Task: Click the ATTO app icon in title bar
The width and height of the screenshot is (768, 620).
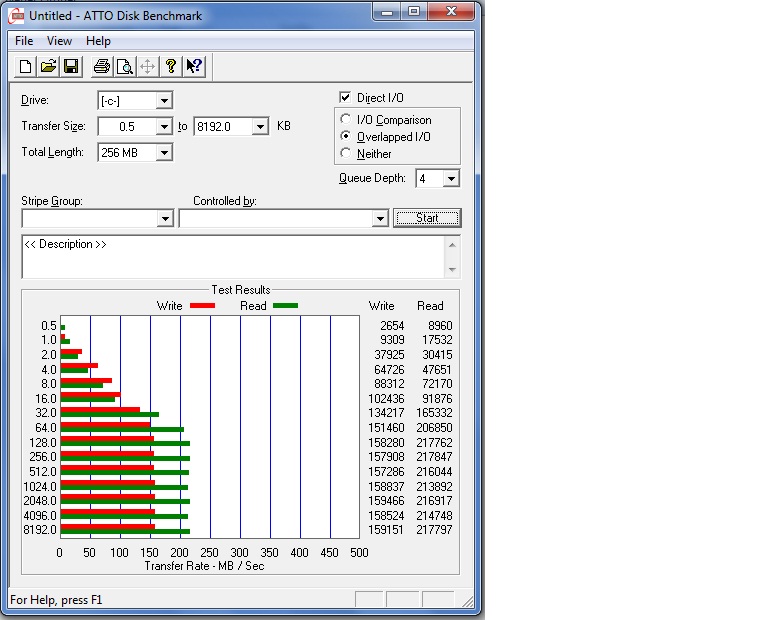Action: pos(17,16)
